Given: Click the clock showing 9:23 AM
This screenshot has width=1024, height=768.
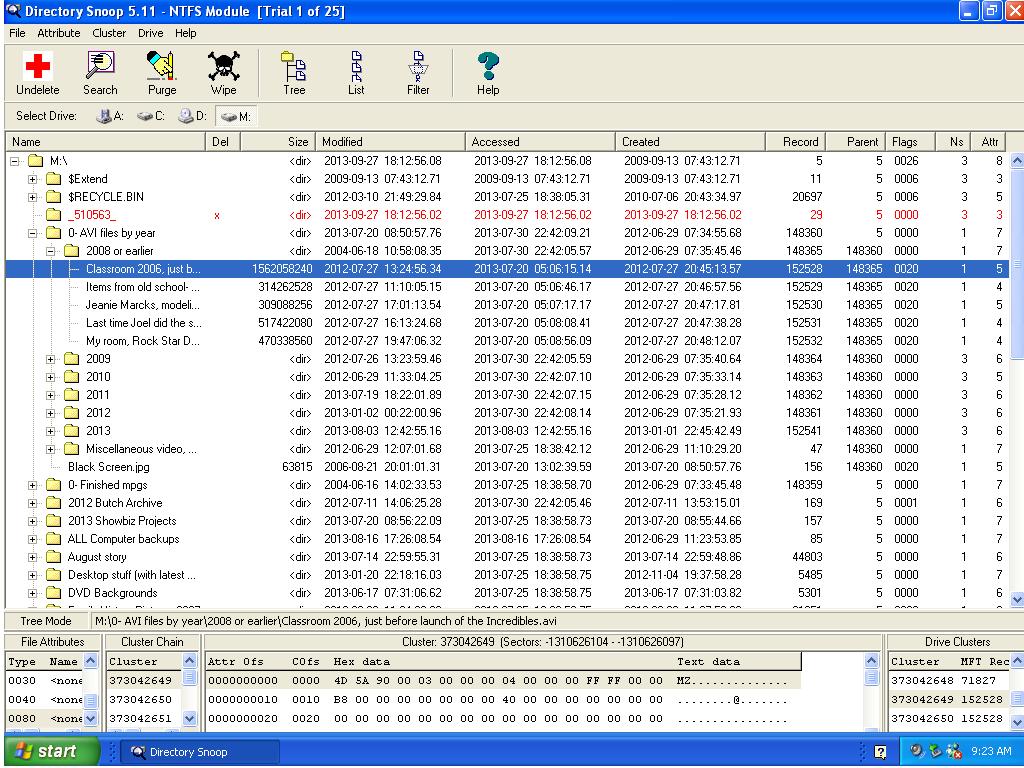Looking at the screenshot, I should [991, 752].
